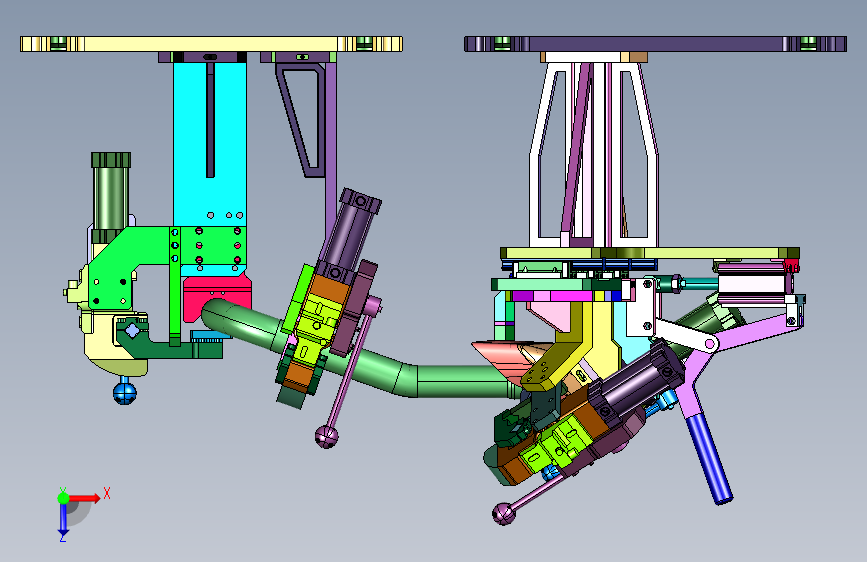Viewport: 867px width, 562px height.
Task: Select the purple ball knob at lower right
Action: tap(503, 513)
